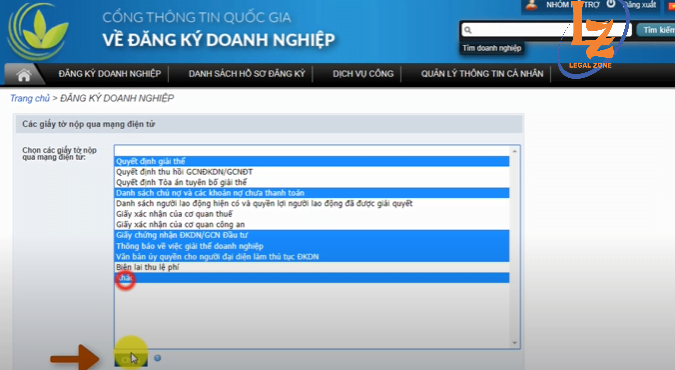Open ĐĂNG KÝ DOANH NGHIỆP menu
This screenshot has height=370, width=675.
pyautogui.click(x=110, y=74)
